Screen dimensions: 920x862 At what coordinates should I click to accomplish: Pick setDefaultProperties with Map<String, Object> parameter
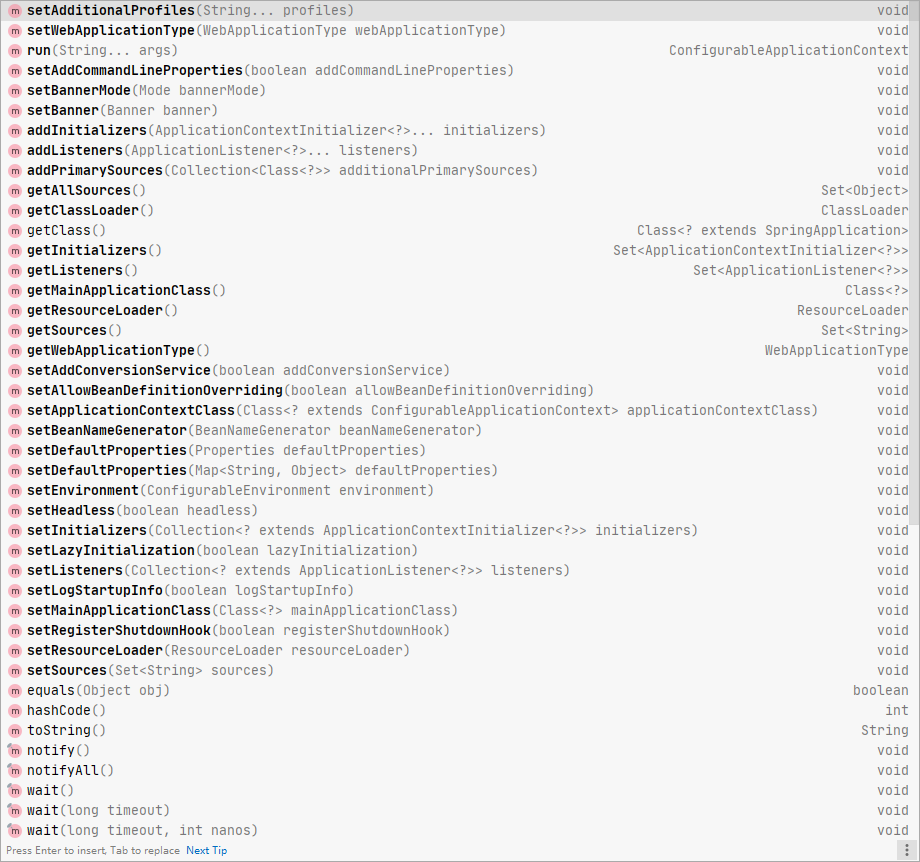pyautogui.click(x=262, y=470)
